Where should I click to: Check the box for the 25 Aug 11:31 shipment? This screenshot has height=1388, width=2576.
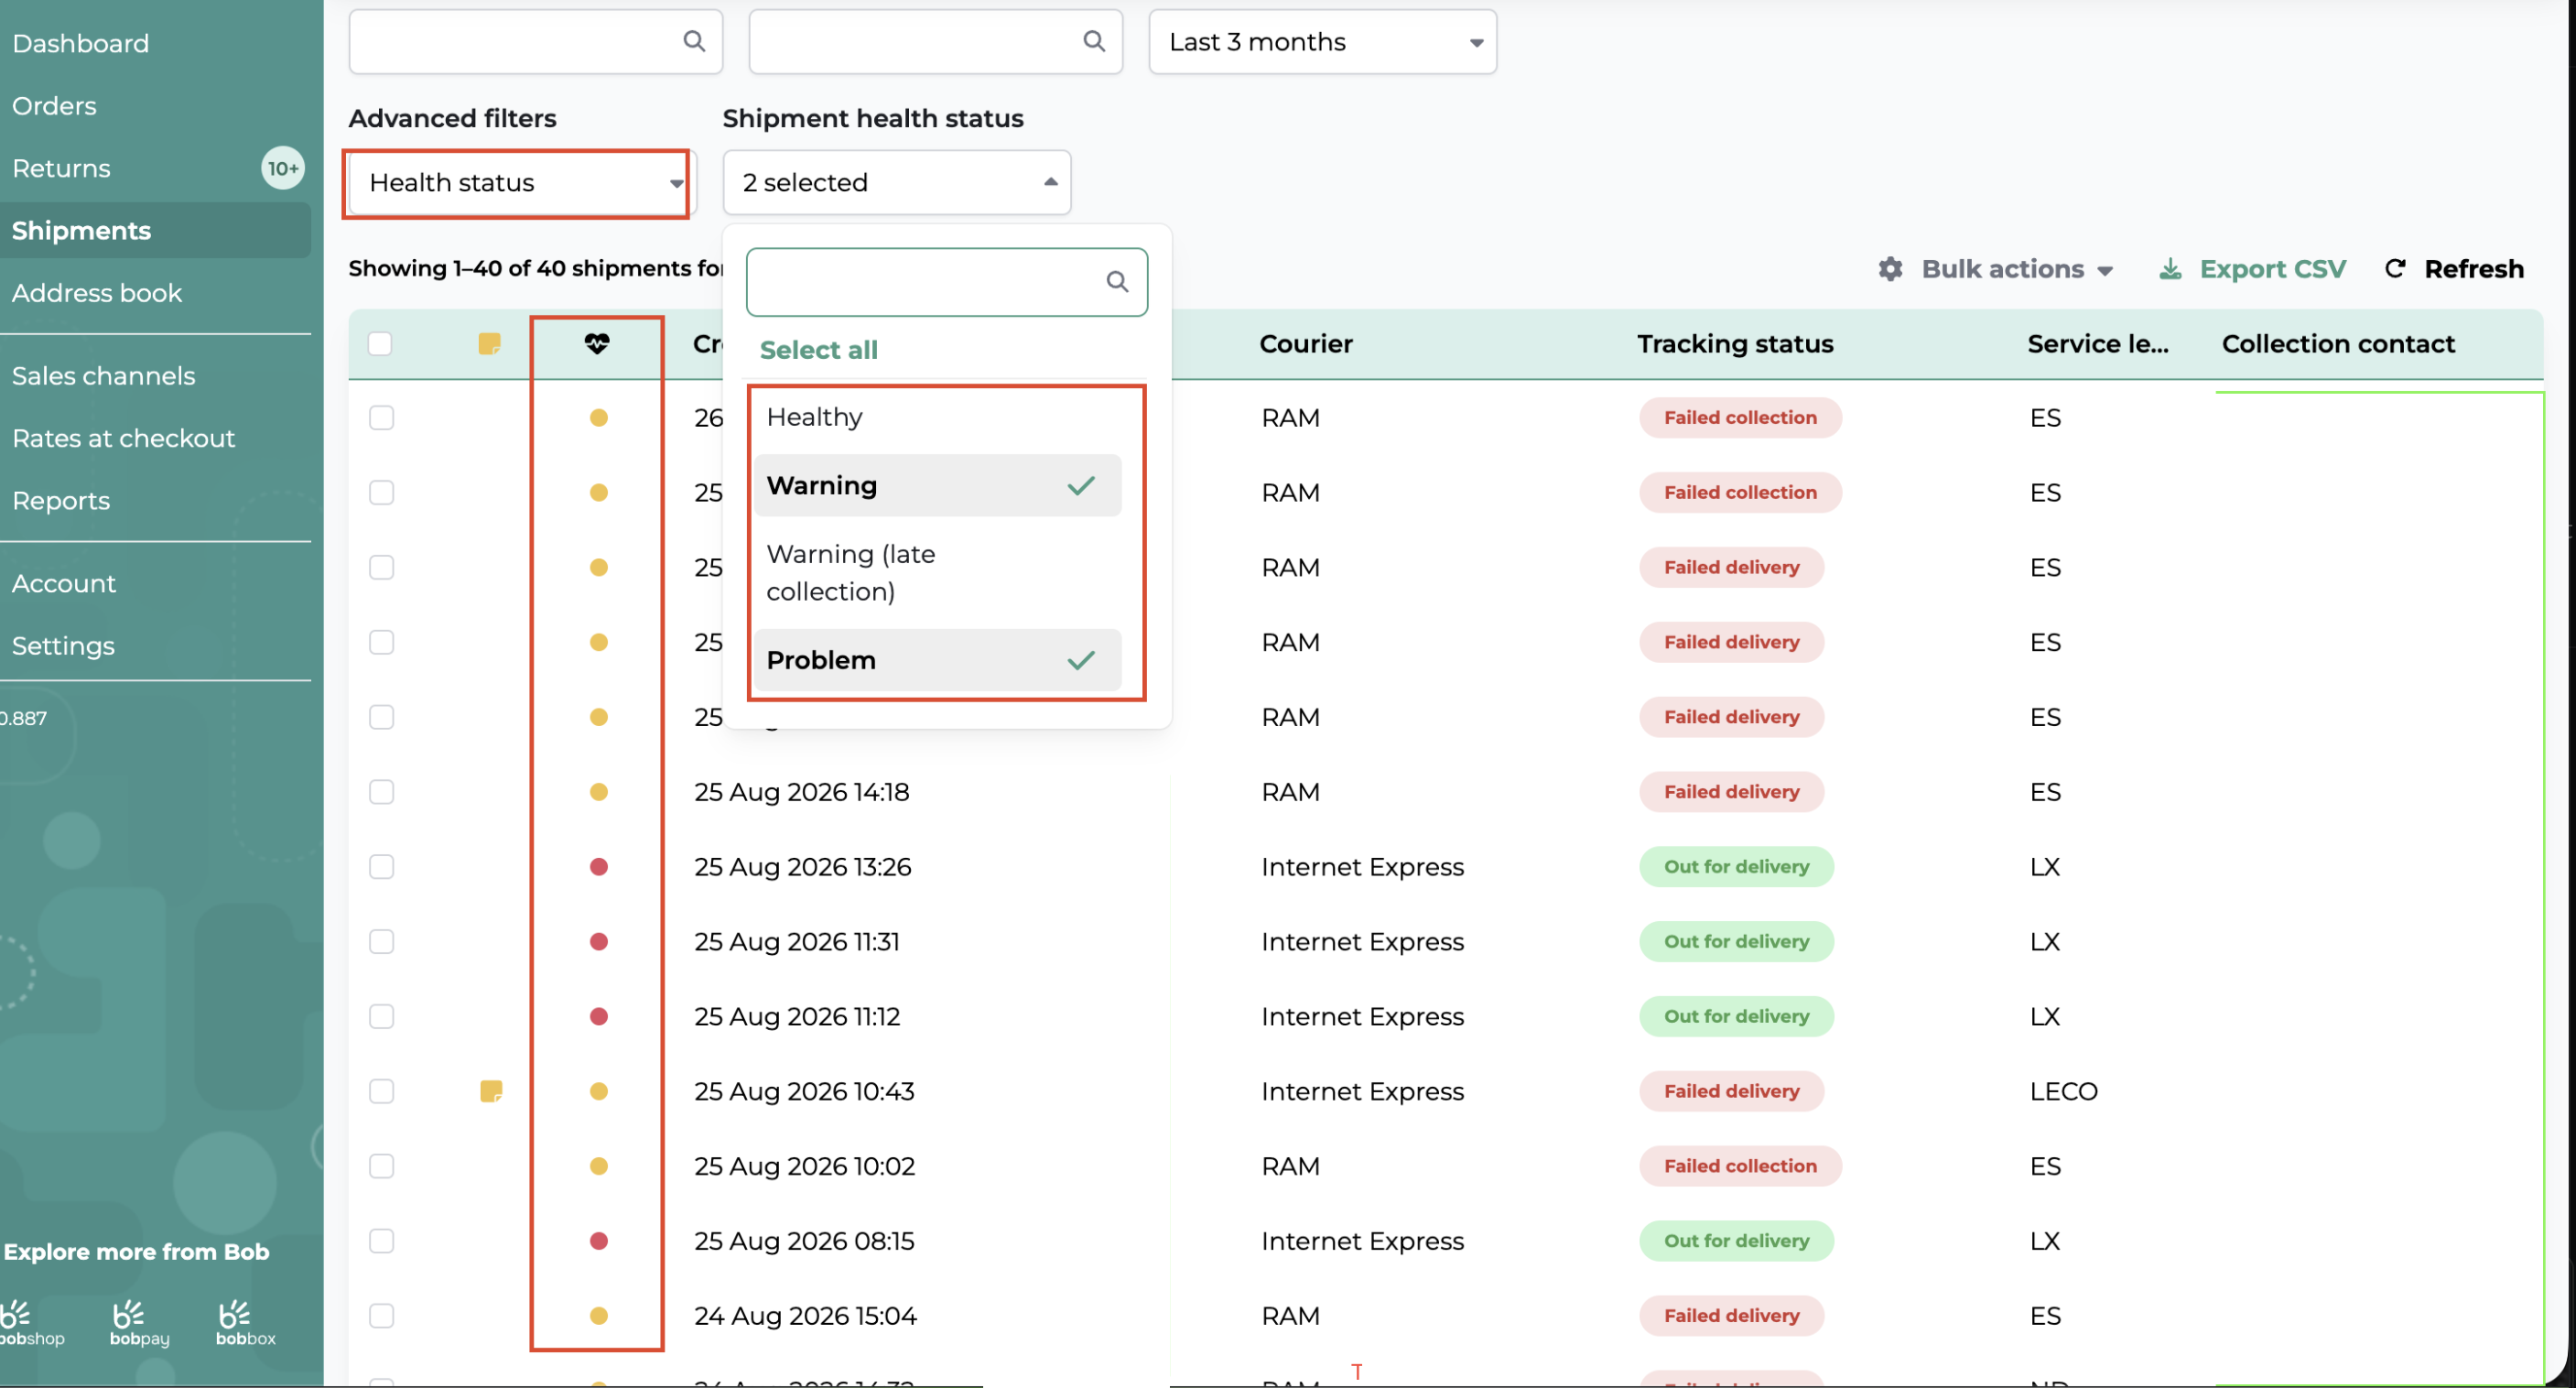coord(381,942)
